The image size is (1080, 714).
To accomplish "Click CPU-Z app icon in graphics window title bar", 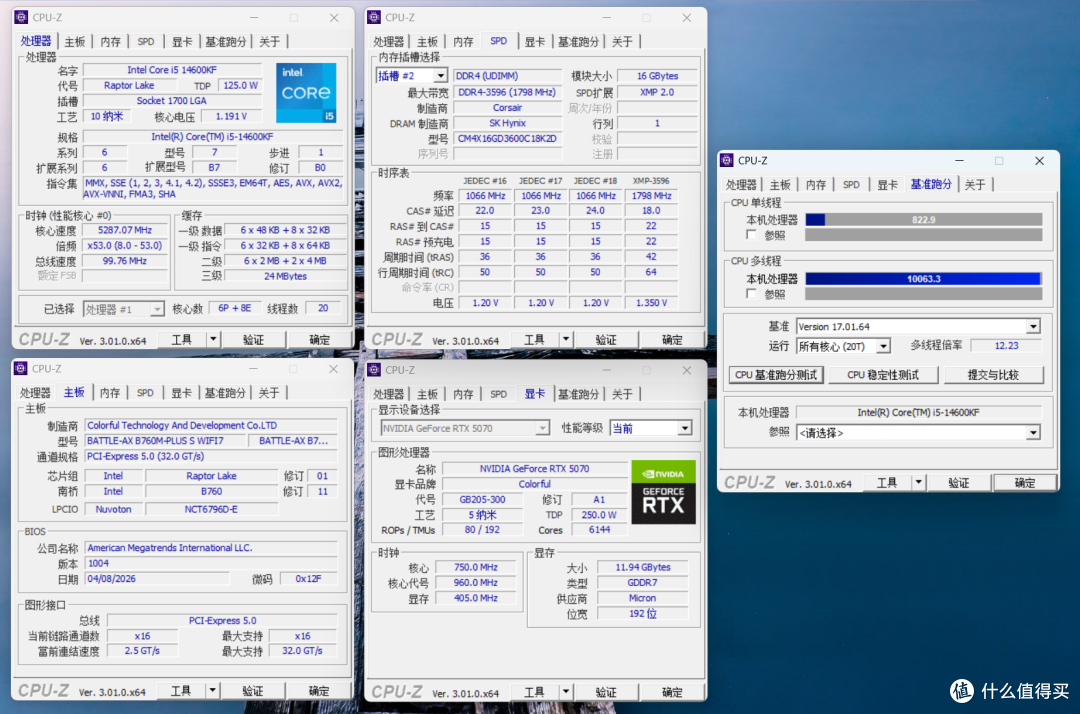I will [374, 370].
